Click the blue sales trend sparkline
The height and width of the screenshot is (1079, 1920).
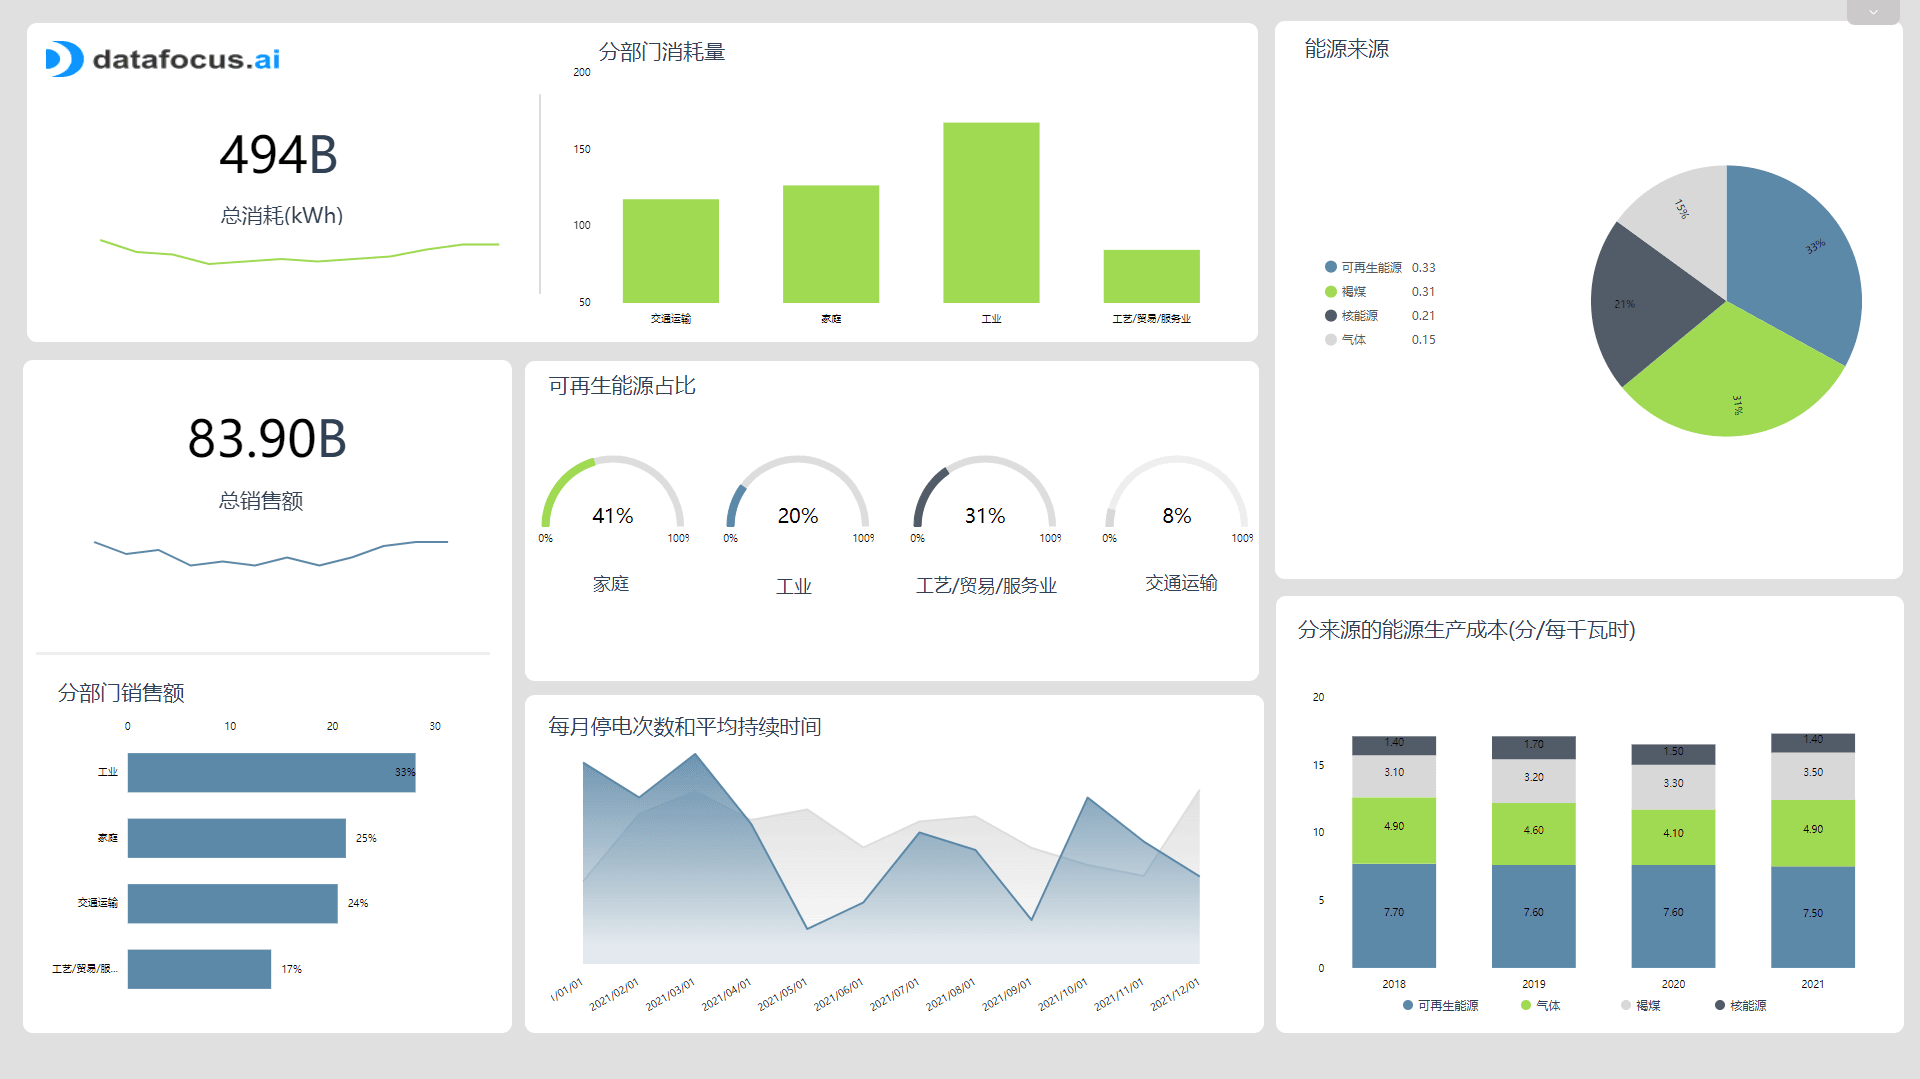tap(271, 553)
